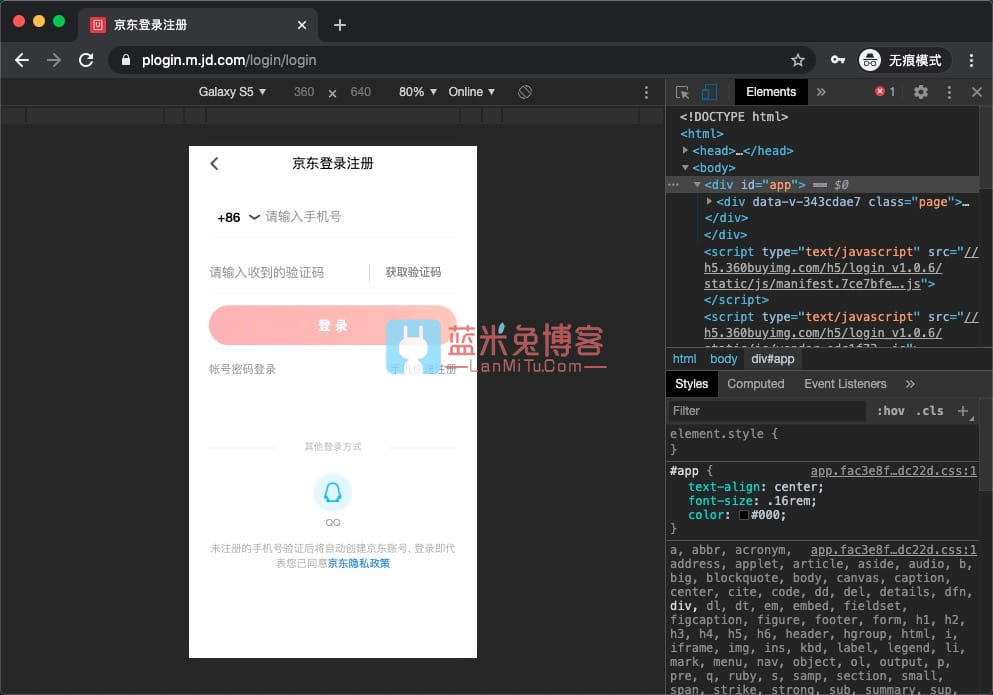Image resolution: width=993 pixels, height=695 pixels.
Task: Click the rotate device icon
Action: coord(525,92)
